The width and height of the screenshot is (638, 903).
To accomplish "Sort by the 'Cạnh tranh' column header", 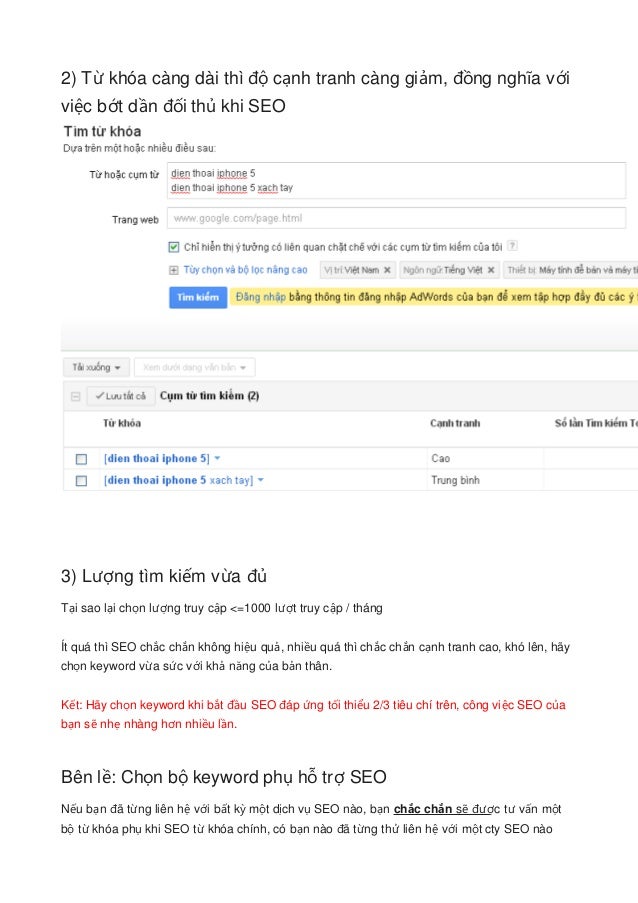I will [455, 423].
